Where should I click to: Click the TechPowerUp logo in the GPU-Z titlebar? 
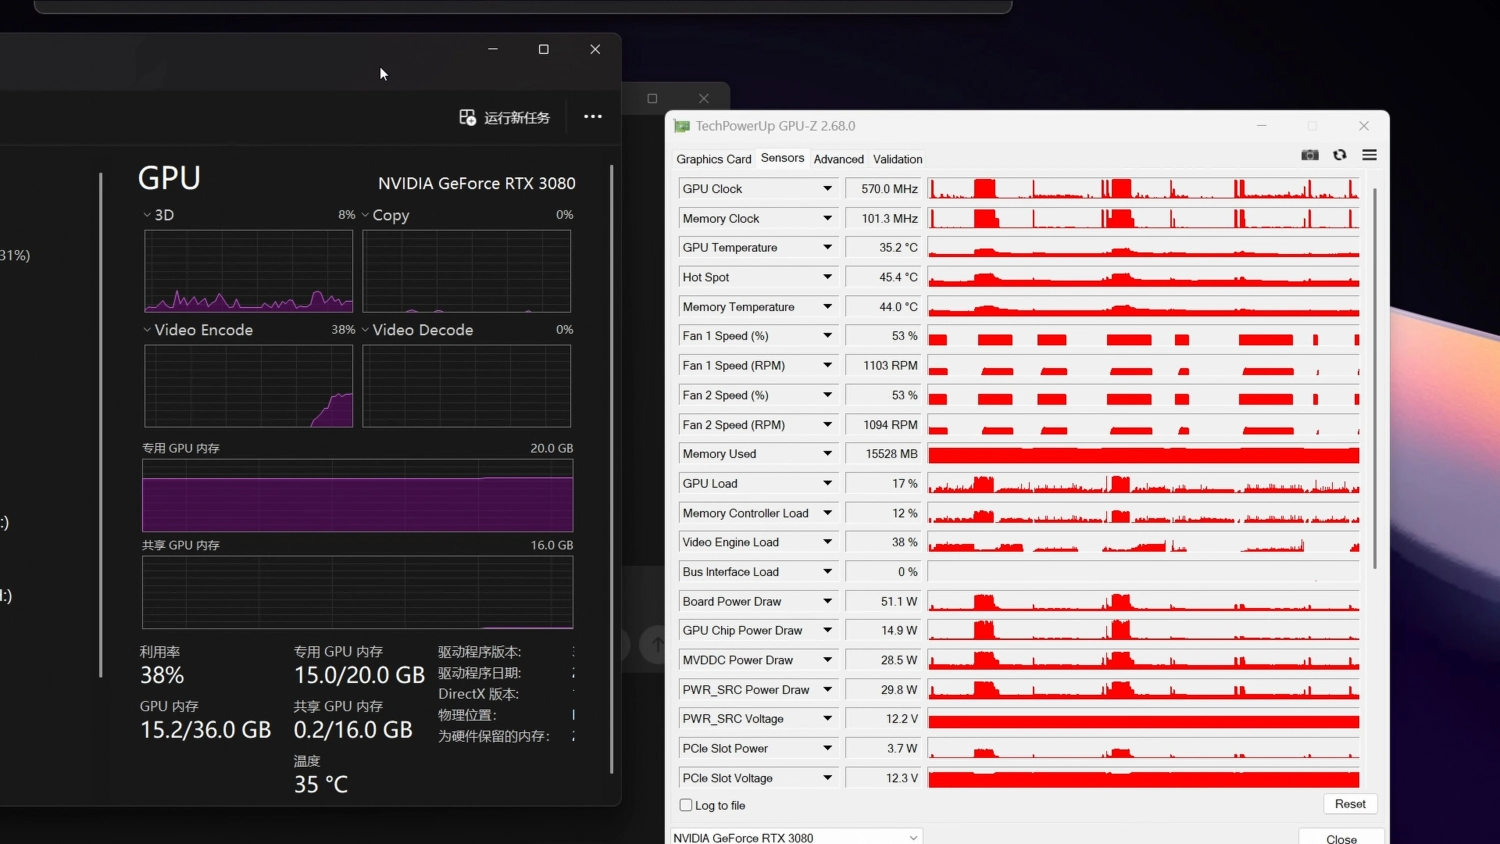pyautogui.click(x=681, y=126)
